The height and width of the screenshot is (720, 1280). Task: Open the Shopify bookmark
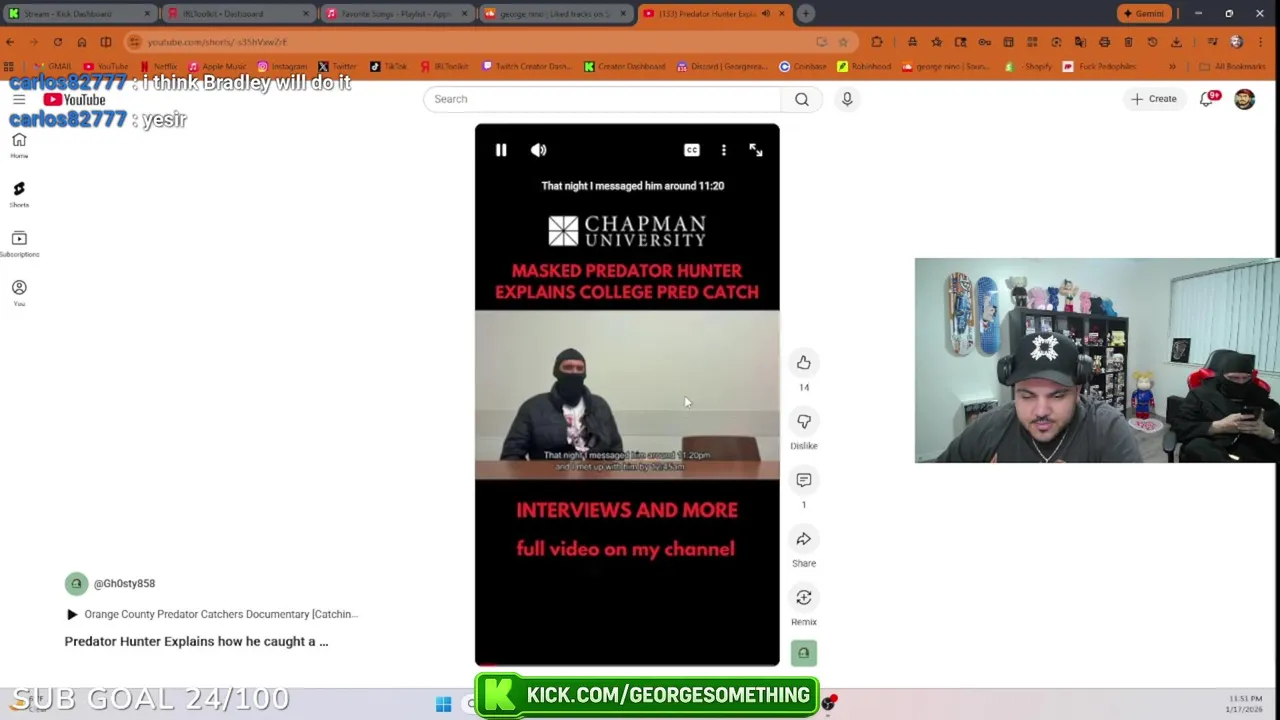pyautogui.click(x=1030, y=67)
